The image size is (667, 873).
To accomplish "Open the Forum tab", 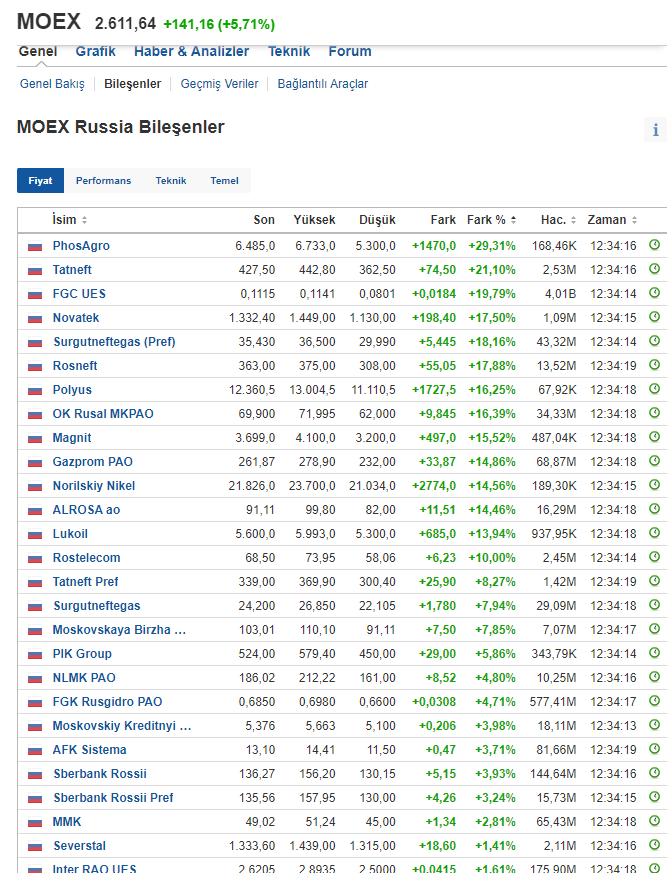I will pos(350,51).
